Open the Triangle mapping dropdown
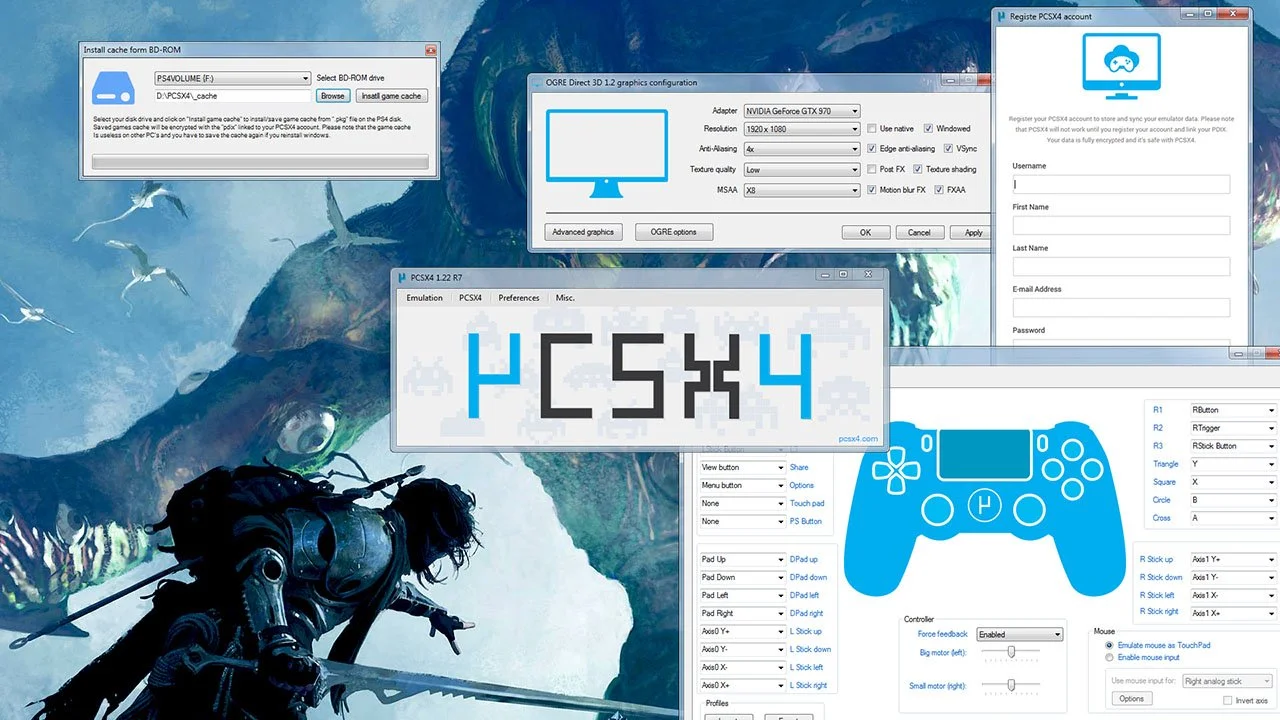 pyautogui.click(x=1233, y=464)
